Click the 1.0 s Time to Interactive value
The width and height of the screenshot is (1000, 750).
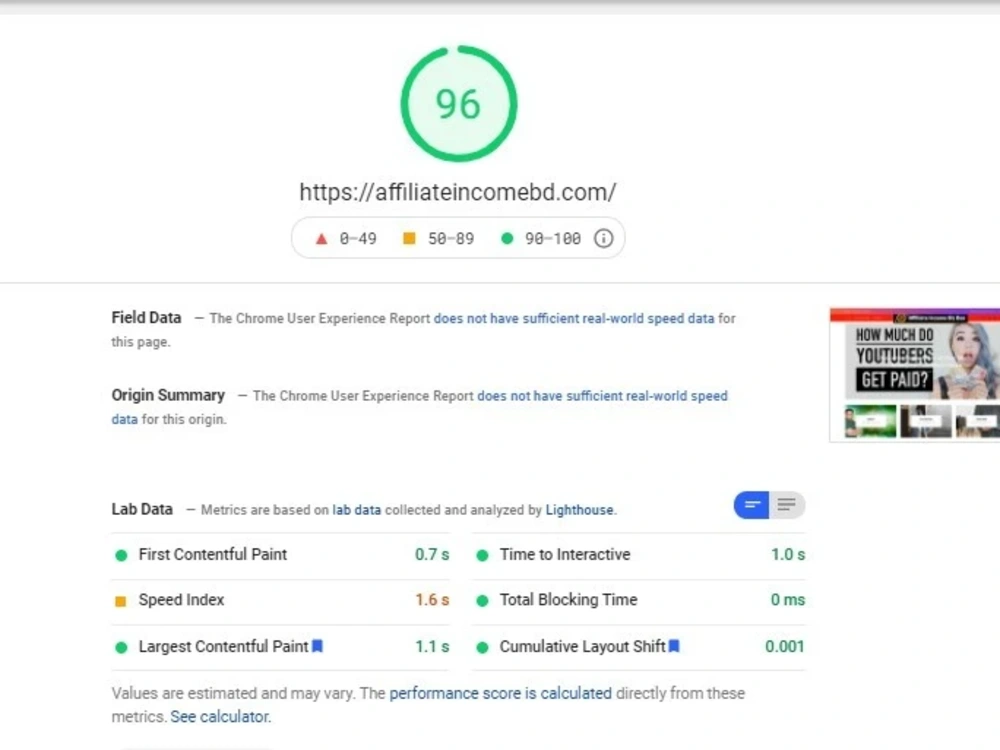[x=788, y=554]
